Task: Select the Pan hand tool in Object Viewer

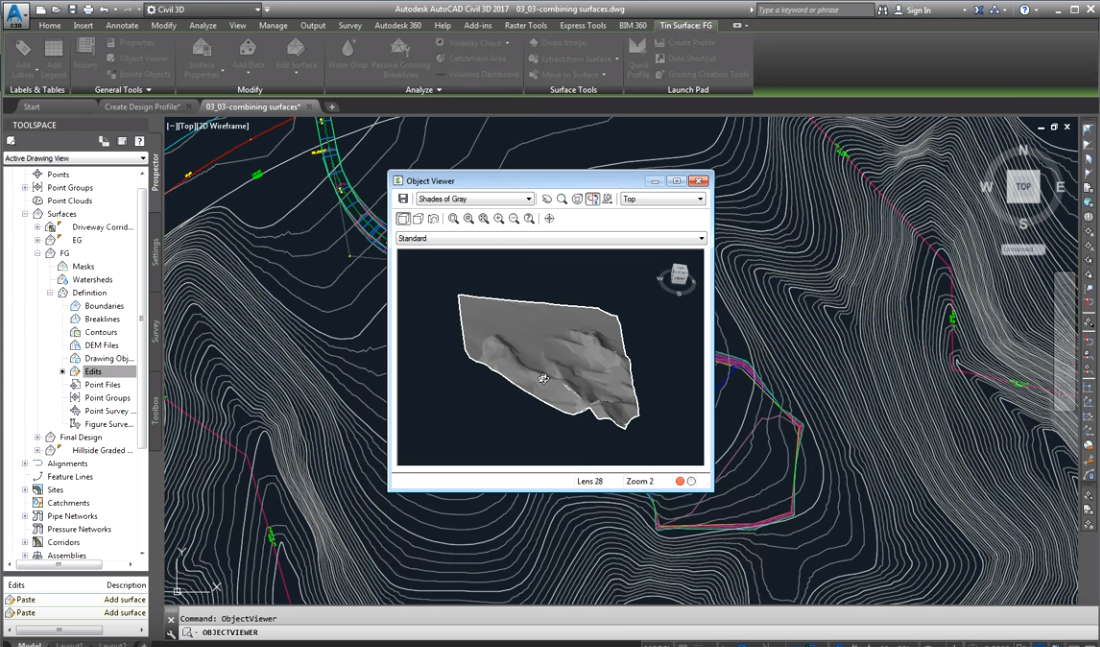Action: pyautogui.click(x=547, y=199)
